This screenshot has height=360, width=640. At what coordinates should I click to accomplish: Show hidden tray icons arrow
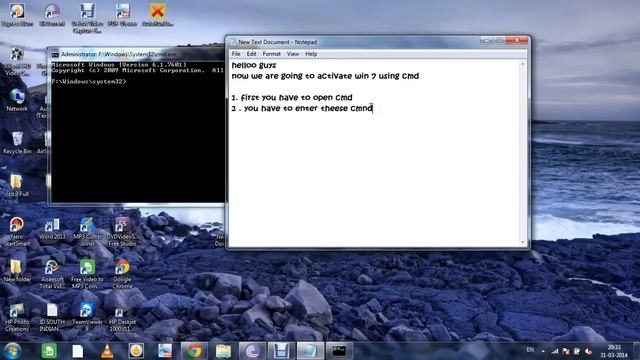point(543,351)
